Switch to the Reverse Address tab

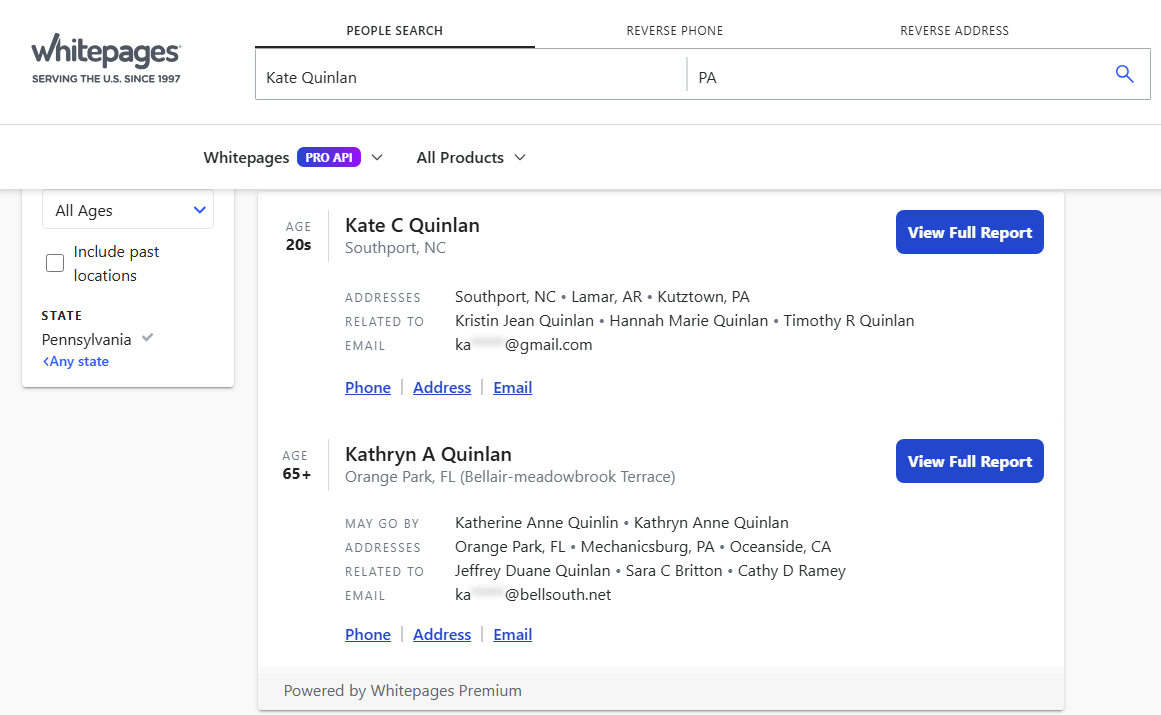tap(954, 30)
